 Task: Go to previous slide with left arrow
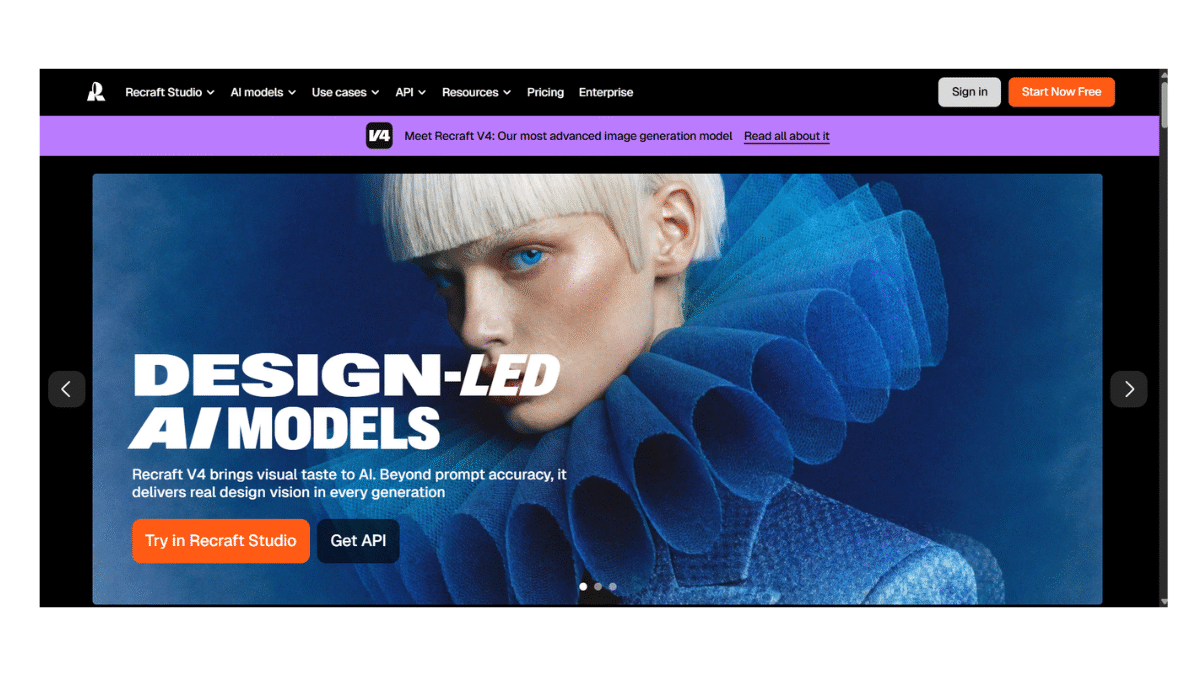point(66,389)
